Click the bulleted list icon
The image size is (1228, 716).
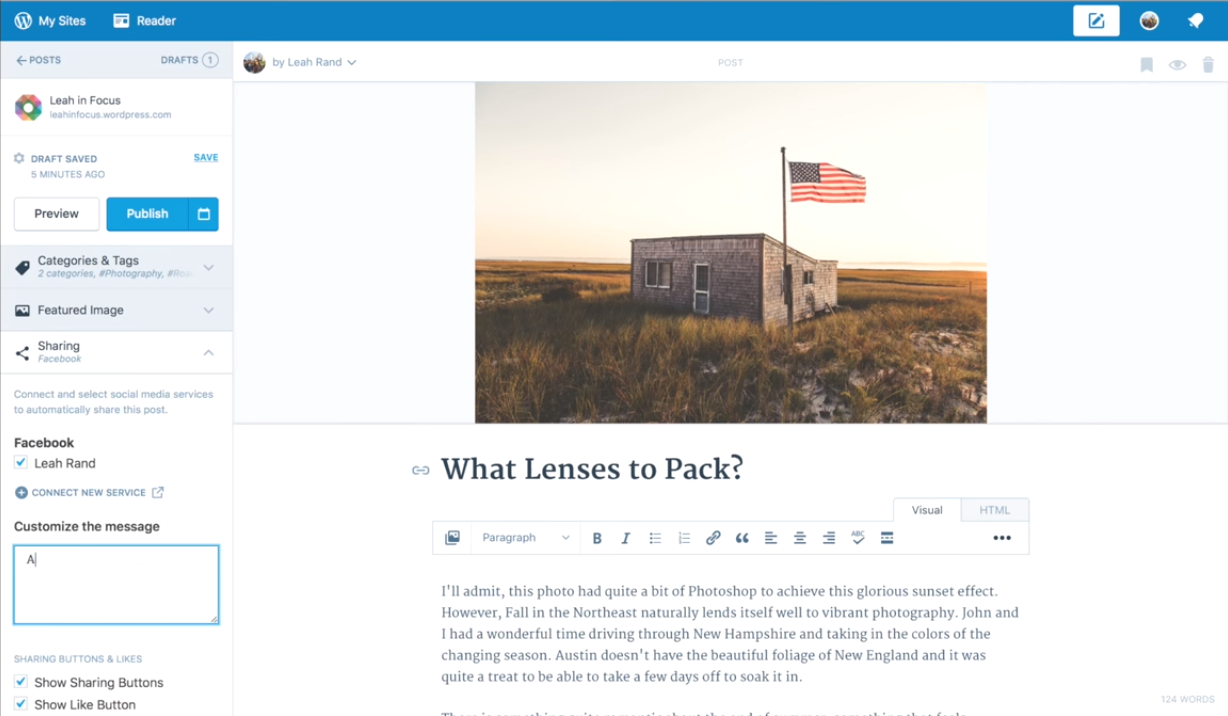655,538
